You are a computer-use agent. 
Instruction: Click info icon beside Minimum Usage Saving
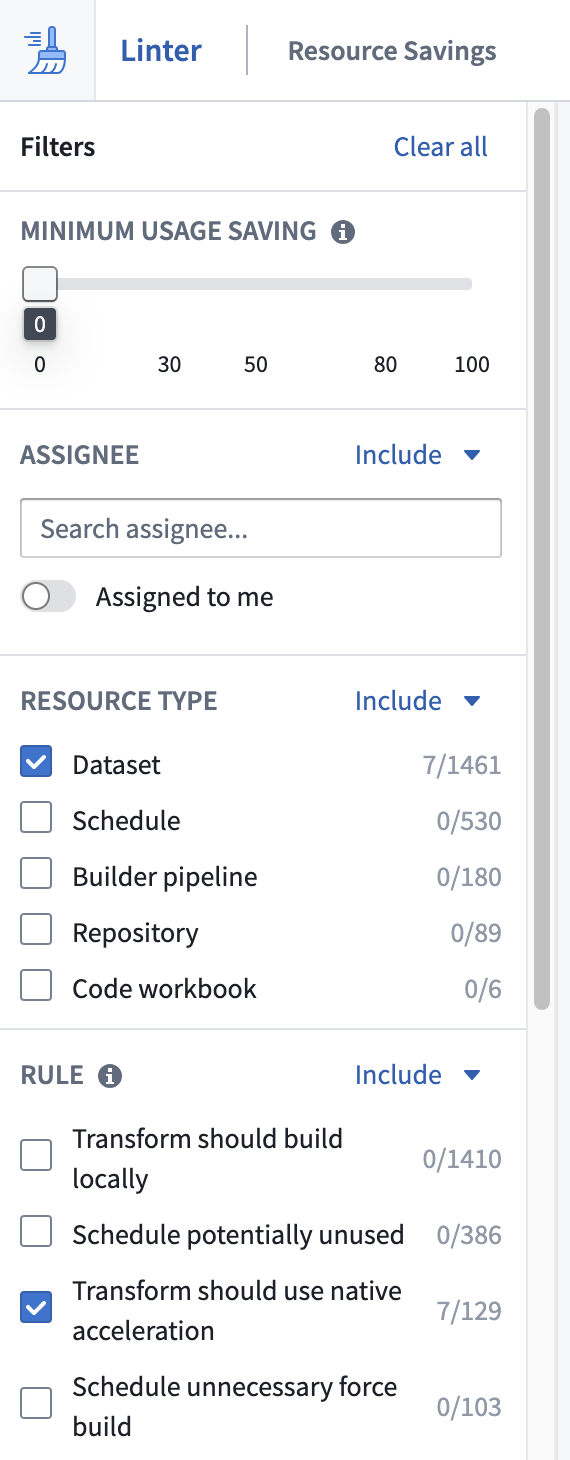[343, 232]
